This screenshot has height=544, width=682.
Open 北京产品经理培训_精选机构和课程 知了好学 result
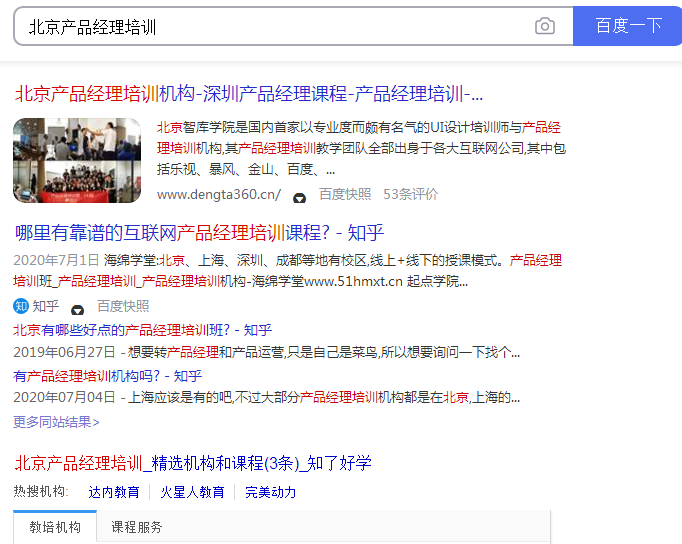click(193, 463)
